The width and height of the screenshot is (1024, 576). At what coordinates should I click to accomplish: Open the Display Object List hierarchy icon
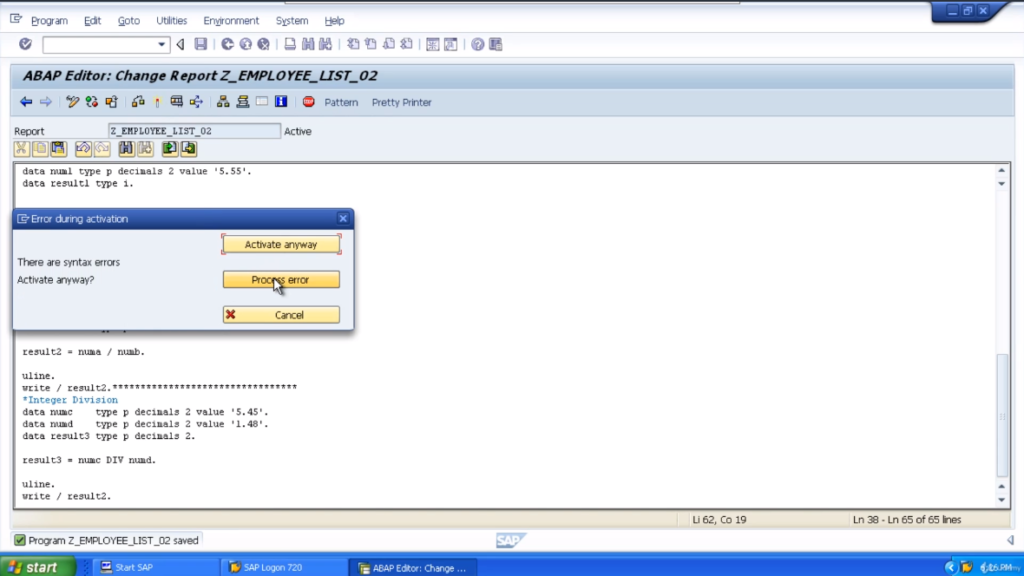click(223, 102)
